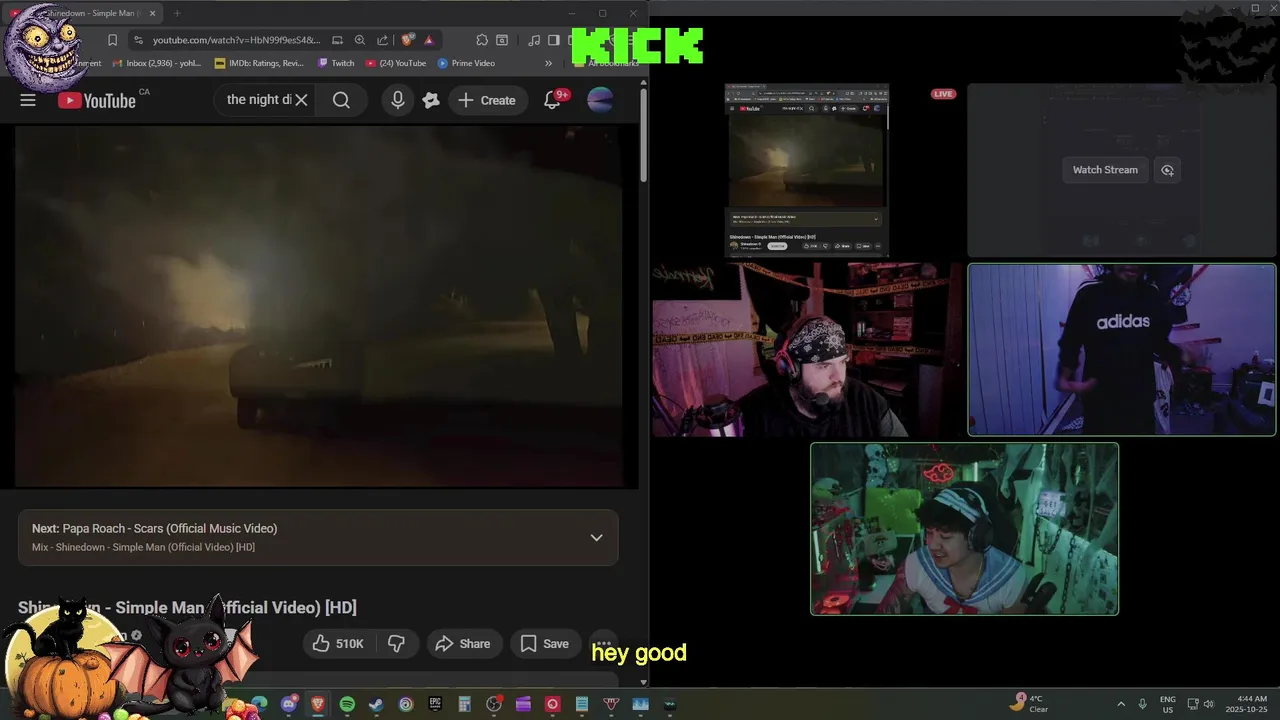Image resolution: width=1280 pixels, height=720 pixels.
Task: Go to YouTube home via logo
Action: [97, 100]
